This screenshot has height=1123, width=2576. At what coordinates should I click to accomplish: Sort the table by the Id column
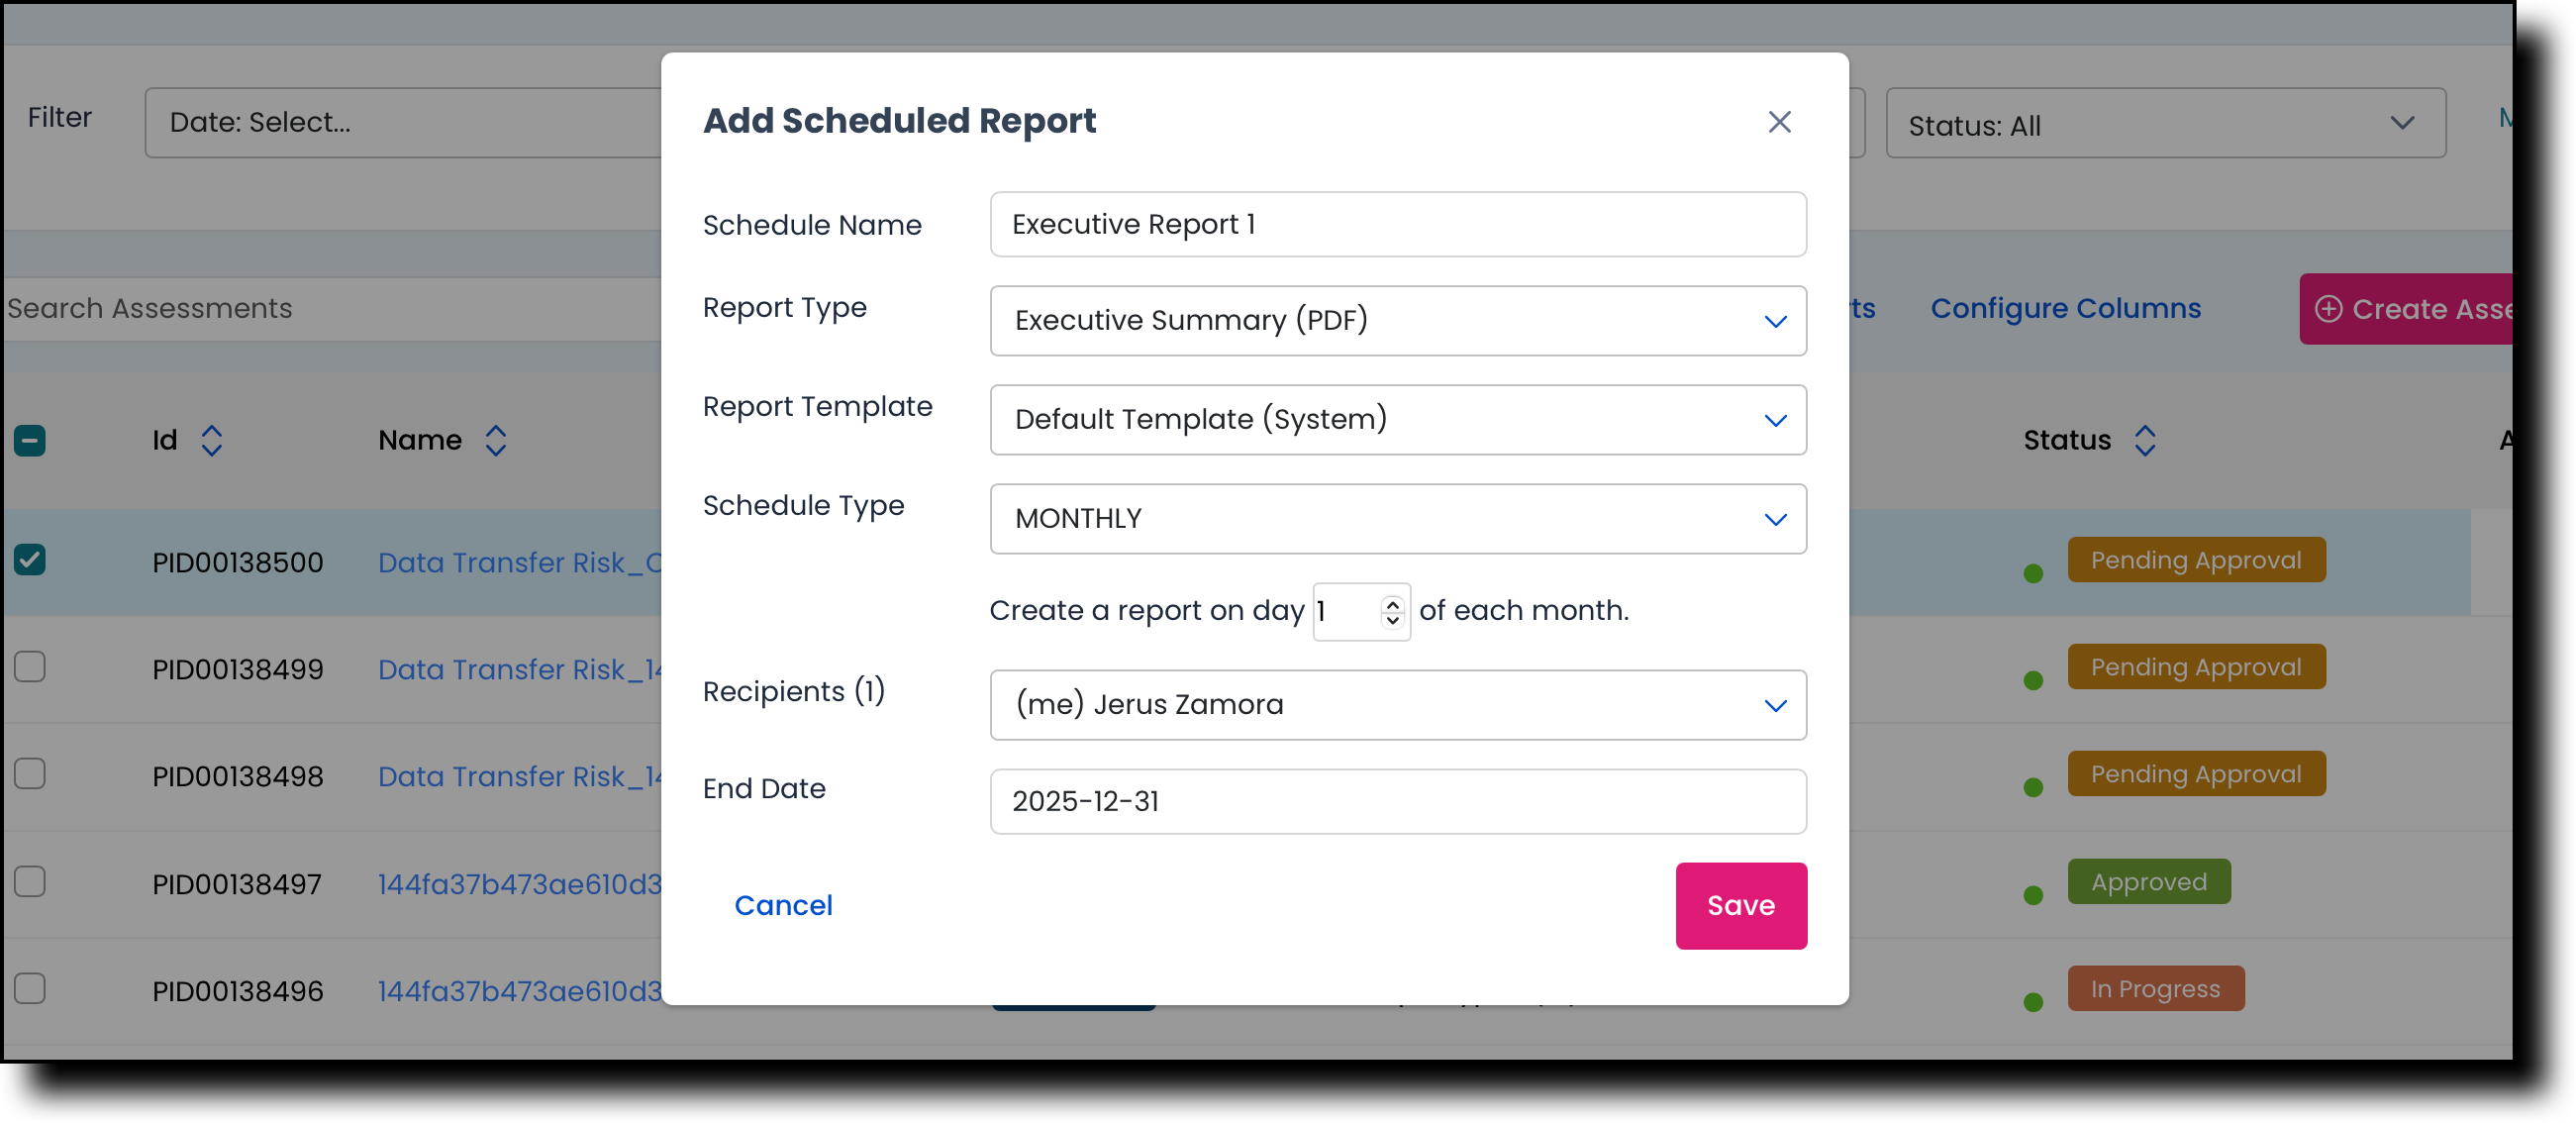[211, 440]
